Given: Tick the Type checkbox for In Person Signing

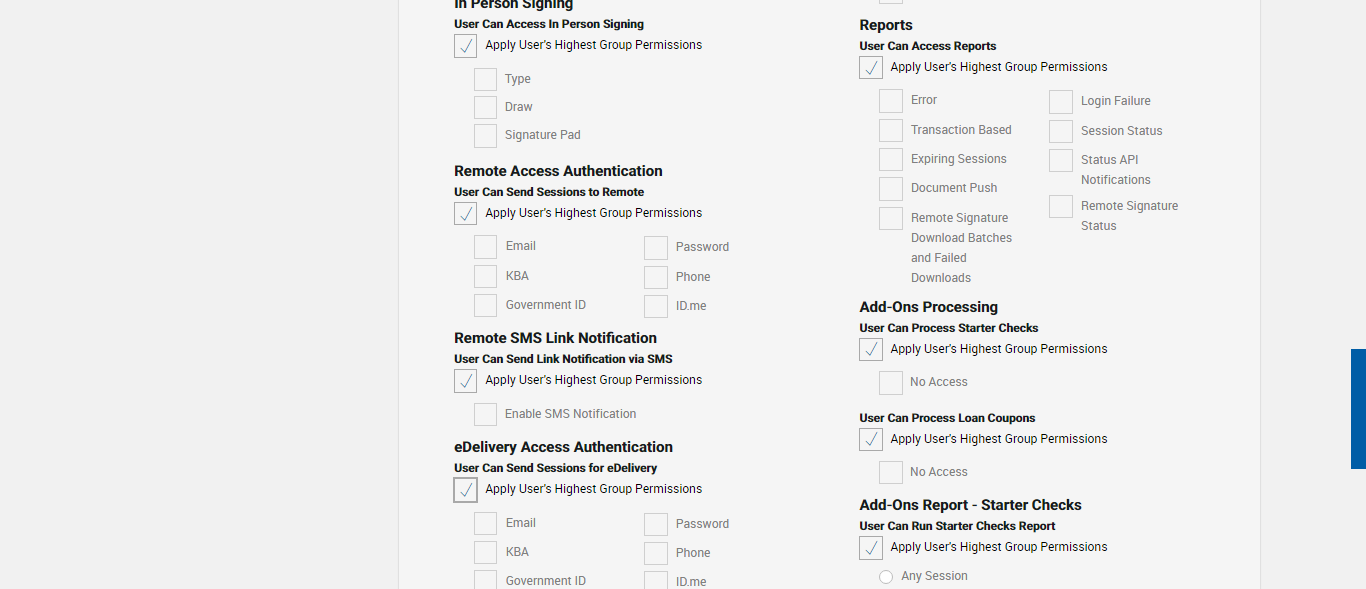Looking at the screenshot, I should click(x=485, y=80).
